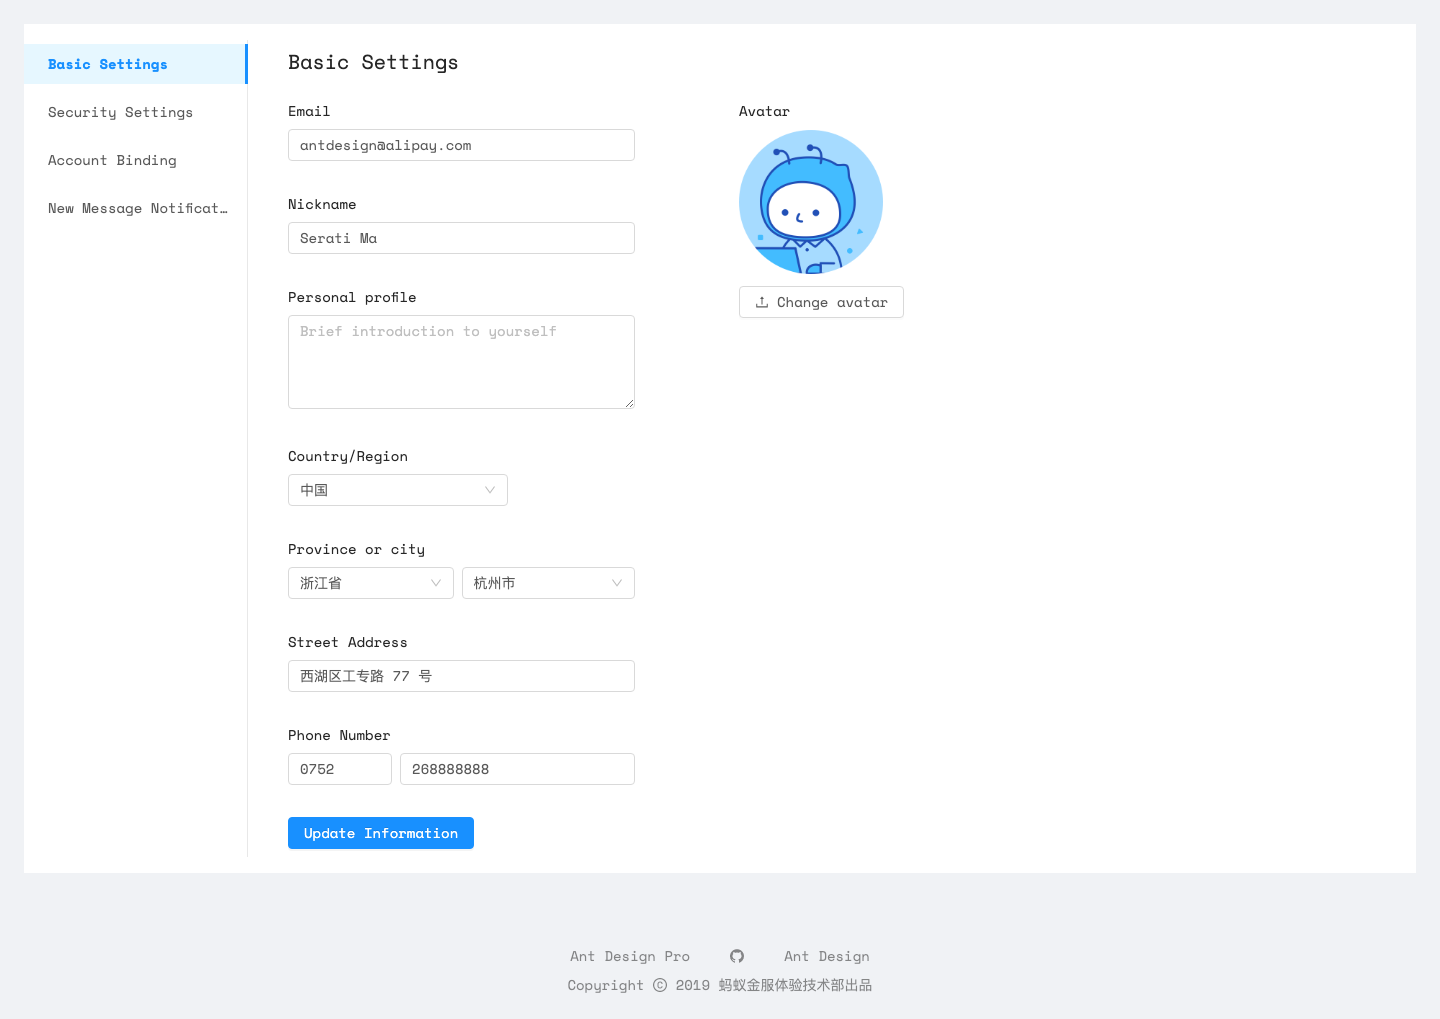This screenshot has width=1440, height=1019.
Task: Click the user avatar image
Action: (811, 202)
